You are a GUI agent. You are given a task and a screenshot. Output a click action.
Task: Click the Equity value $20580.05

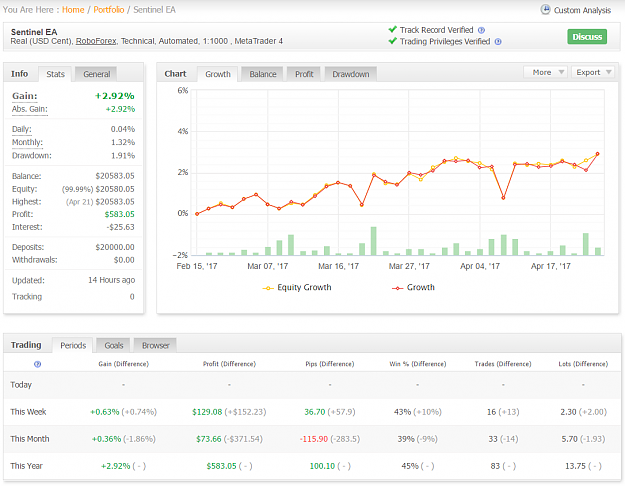tap(115, 189)
